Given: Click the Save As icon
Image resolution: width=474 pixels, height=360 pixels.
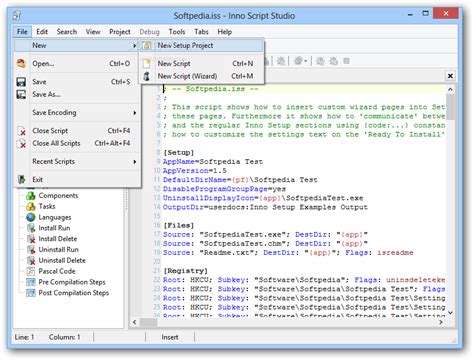Looking at the screenshot, I should [21, 95].
